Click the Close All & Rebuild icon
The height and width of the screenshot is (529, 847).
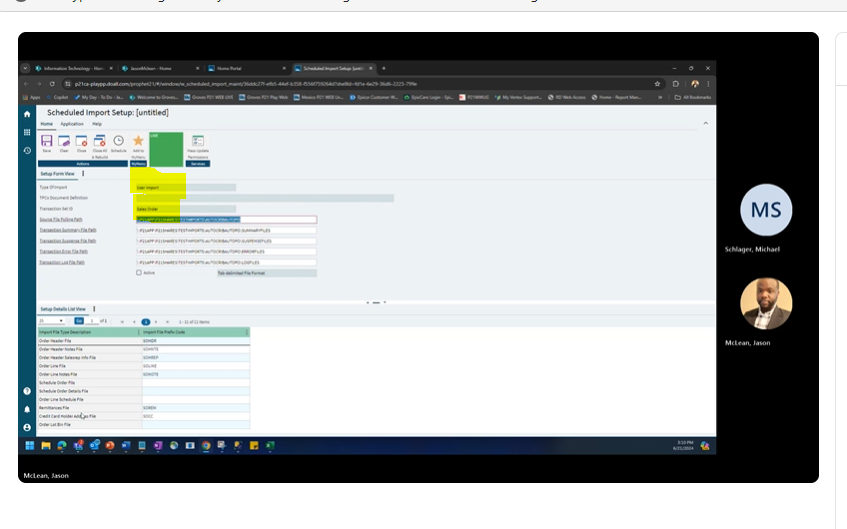pyautogui.click(x=99, y=143)
